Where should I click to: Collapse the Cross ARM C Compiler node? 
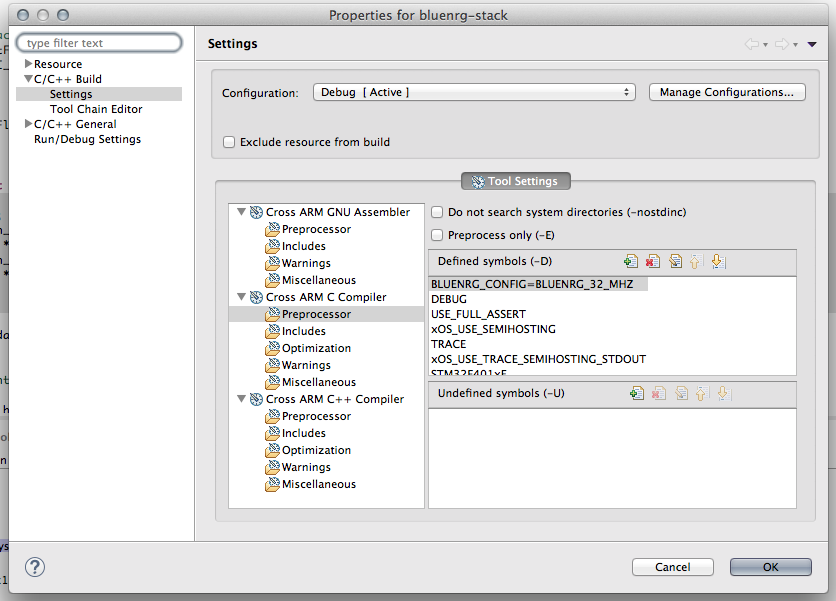pos(242,297)
